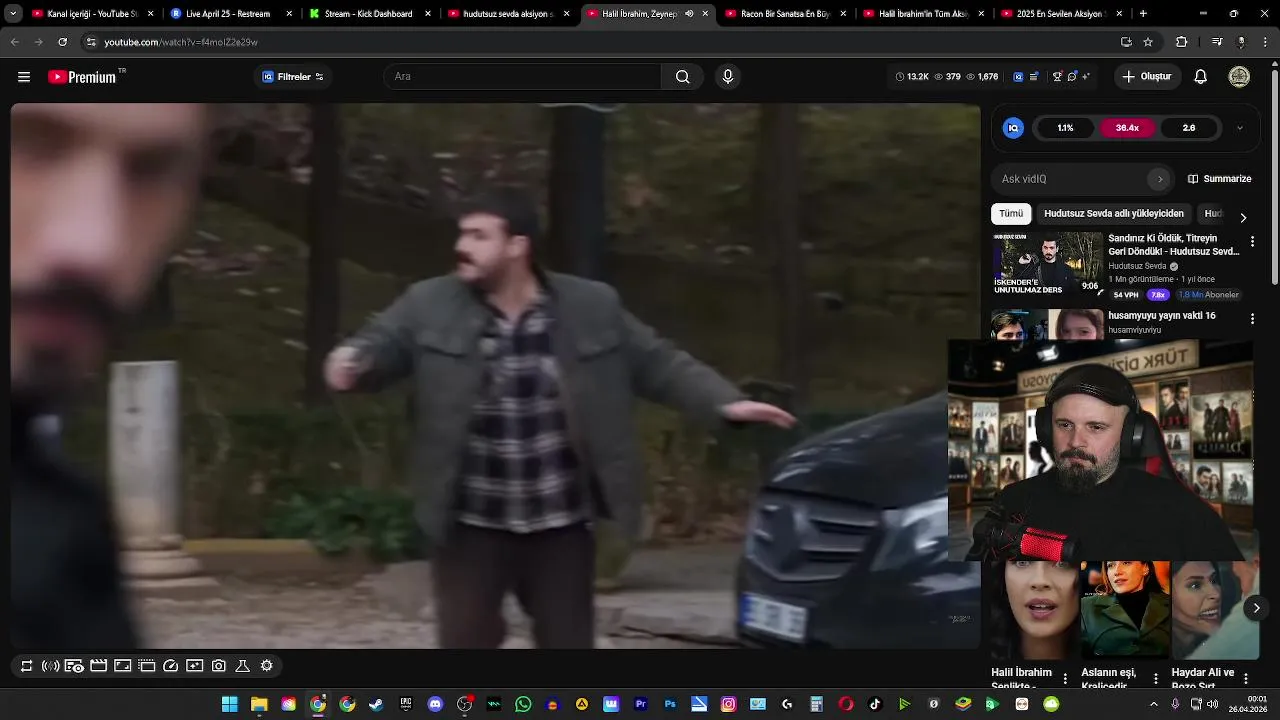This screenshot has width=1280, height=720.
Task: Open options for Haydar Ali short
Action: (1248, 679)
